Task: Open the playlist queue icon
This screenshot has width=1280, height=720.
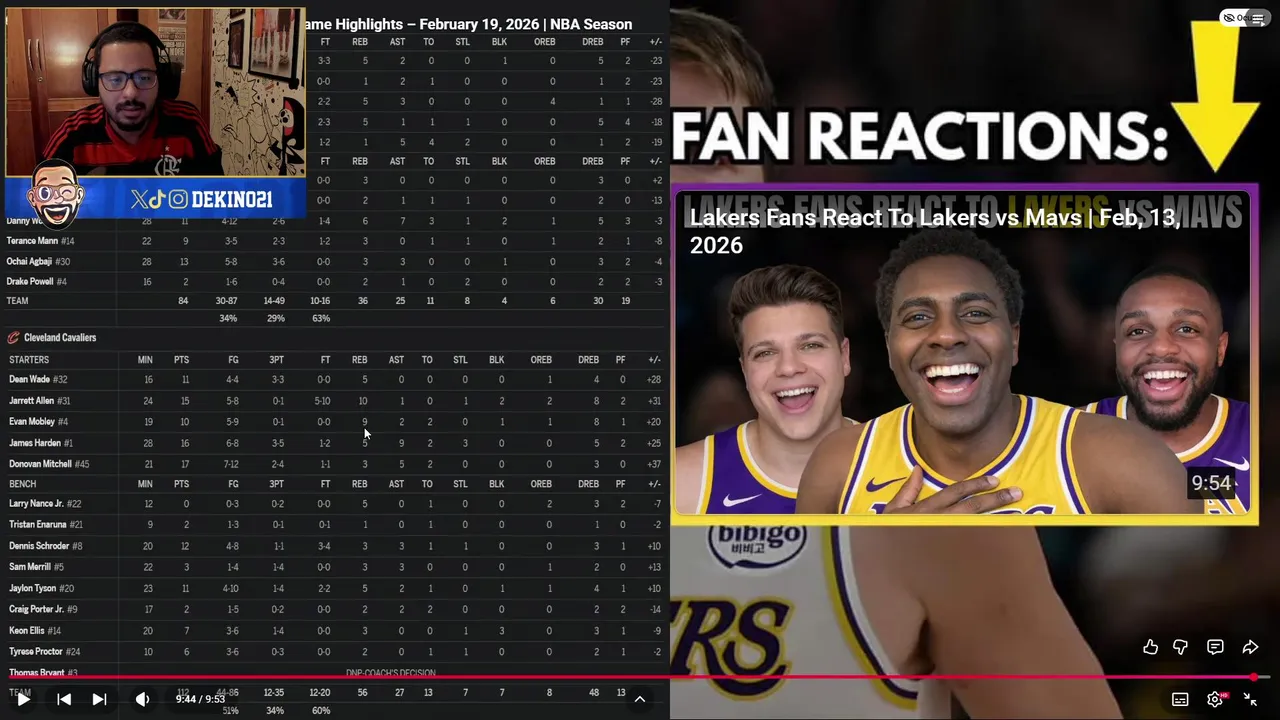Action: click(x=1258, y=18)
